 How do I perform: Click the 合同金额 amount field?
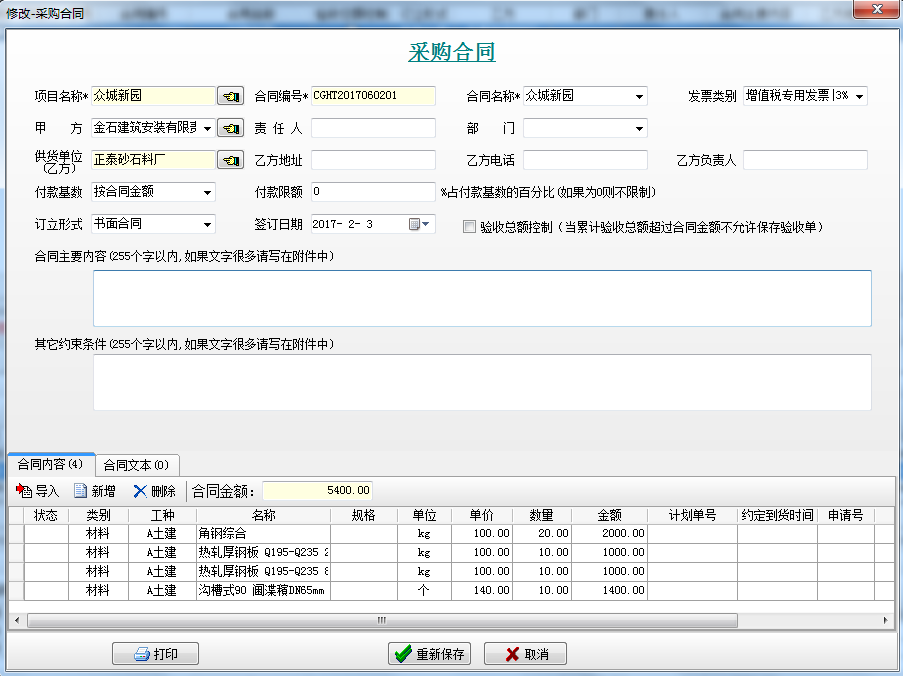click(316, 490)
